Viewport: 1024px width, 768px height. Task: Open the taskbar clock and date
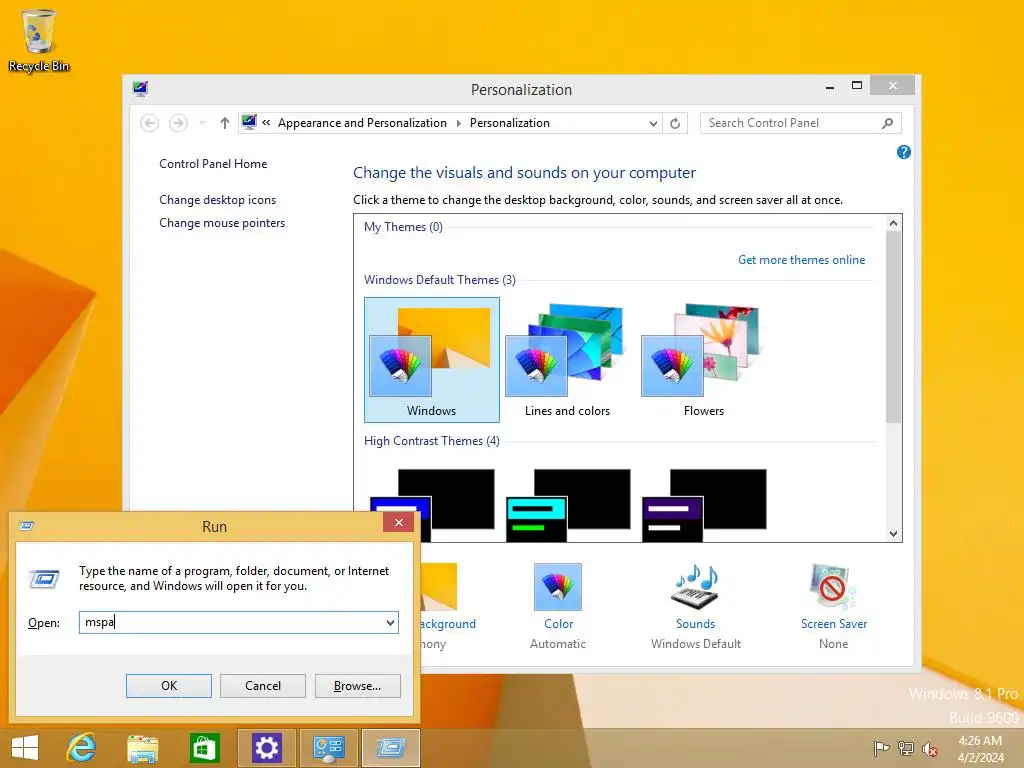(980, 748)
